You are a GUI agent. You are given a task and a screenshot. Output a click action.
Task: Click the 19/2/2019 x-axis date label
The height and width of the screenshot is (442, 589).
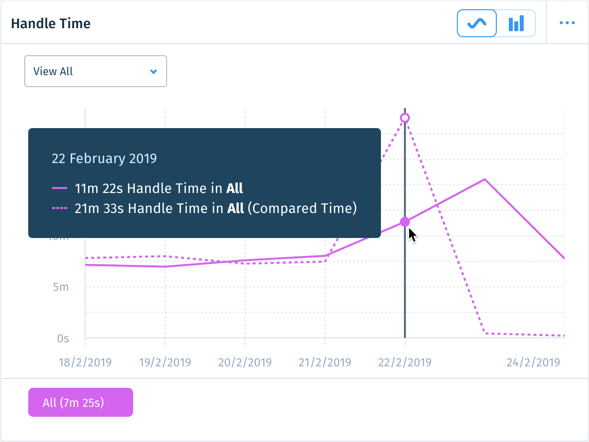click(x=165, y=362)
